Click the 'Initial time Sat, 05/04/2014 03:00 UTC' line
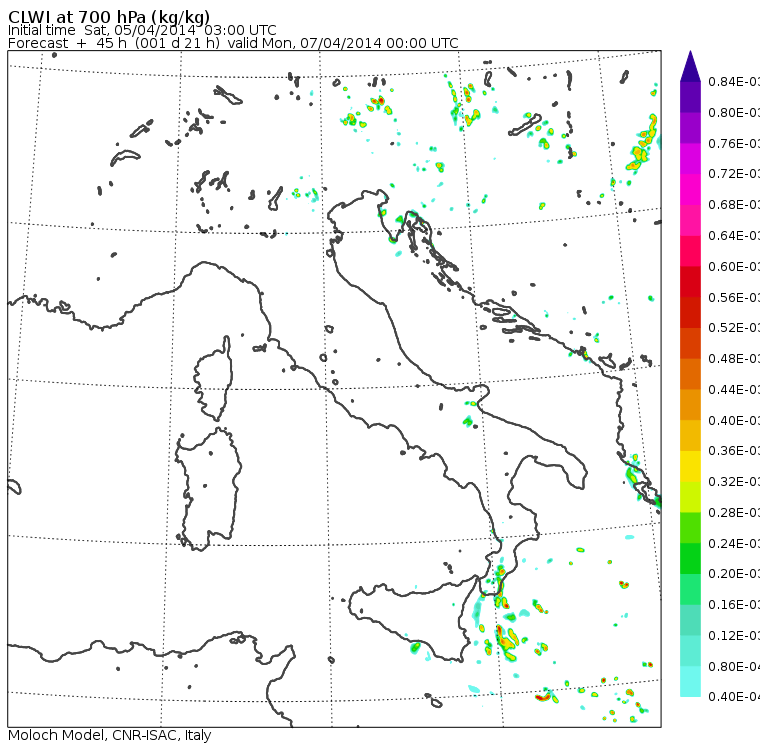The image size is (760, 749). click(x=142, y=30)
